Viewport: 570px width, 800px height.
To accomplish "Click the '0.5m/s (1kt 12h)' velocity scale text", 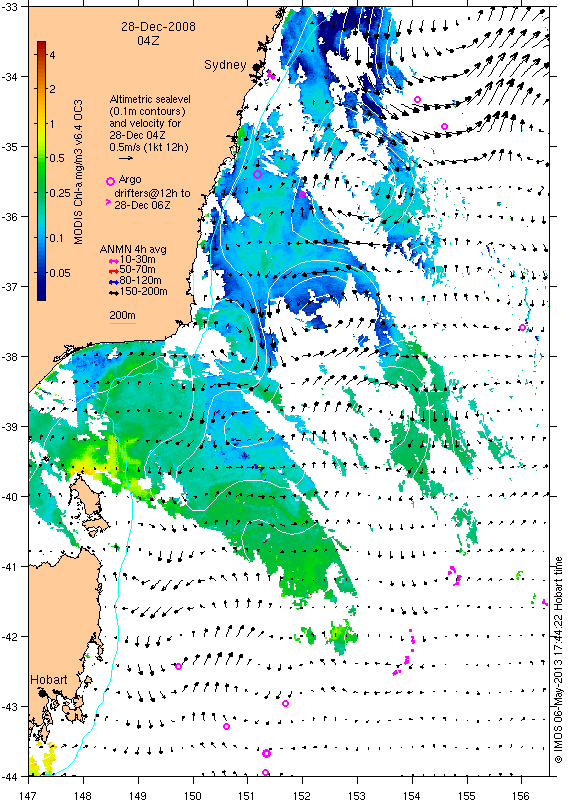I will [x=148, y=147].
